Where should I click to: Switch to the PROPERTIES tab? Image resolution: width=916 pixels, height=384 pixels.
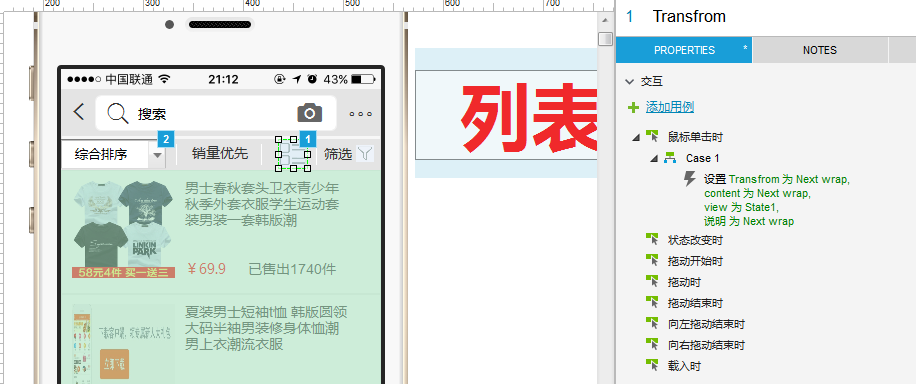click(x=684, y=50)
